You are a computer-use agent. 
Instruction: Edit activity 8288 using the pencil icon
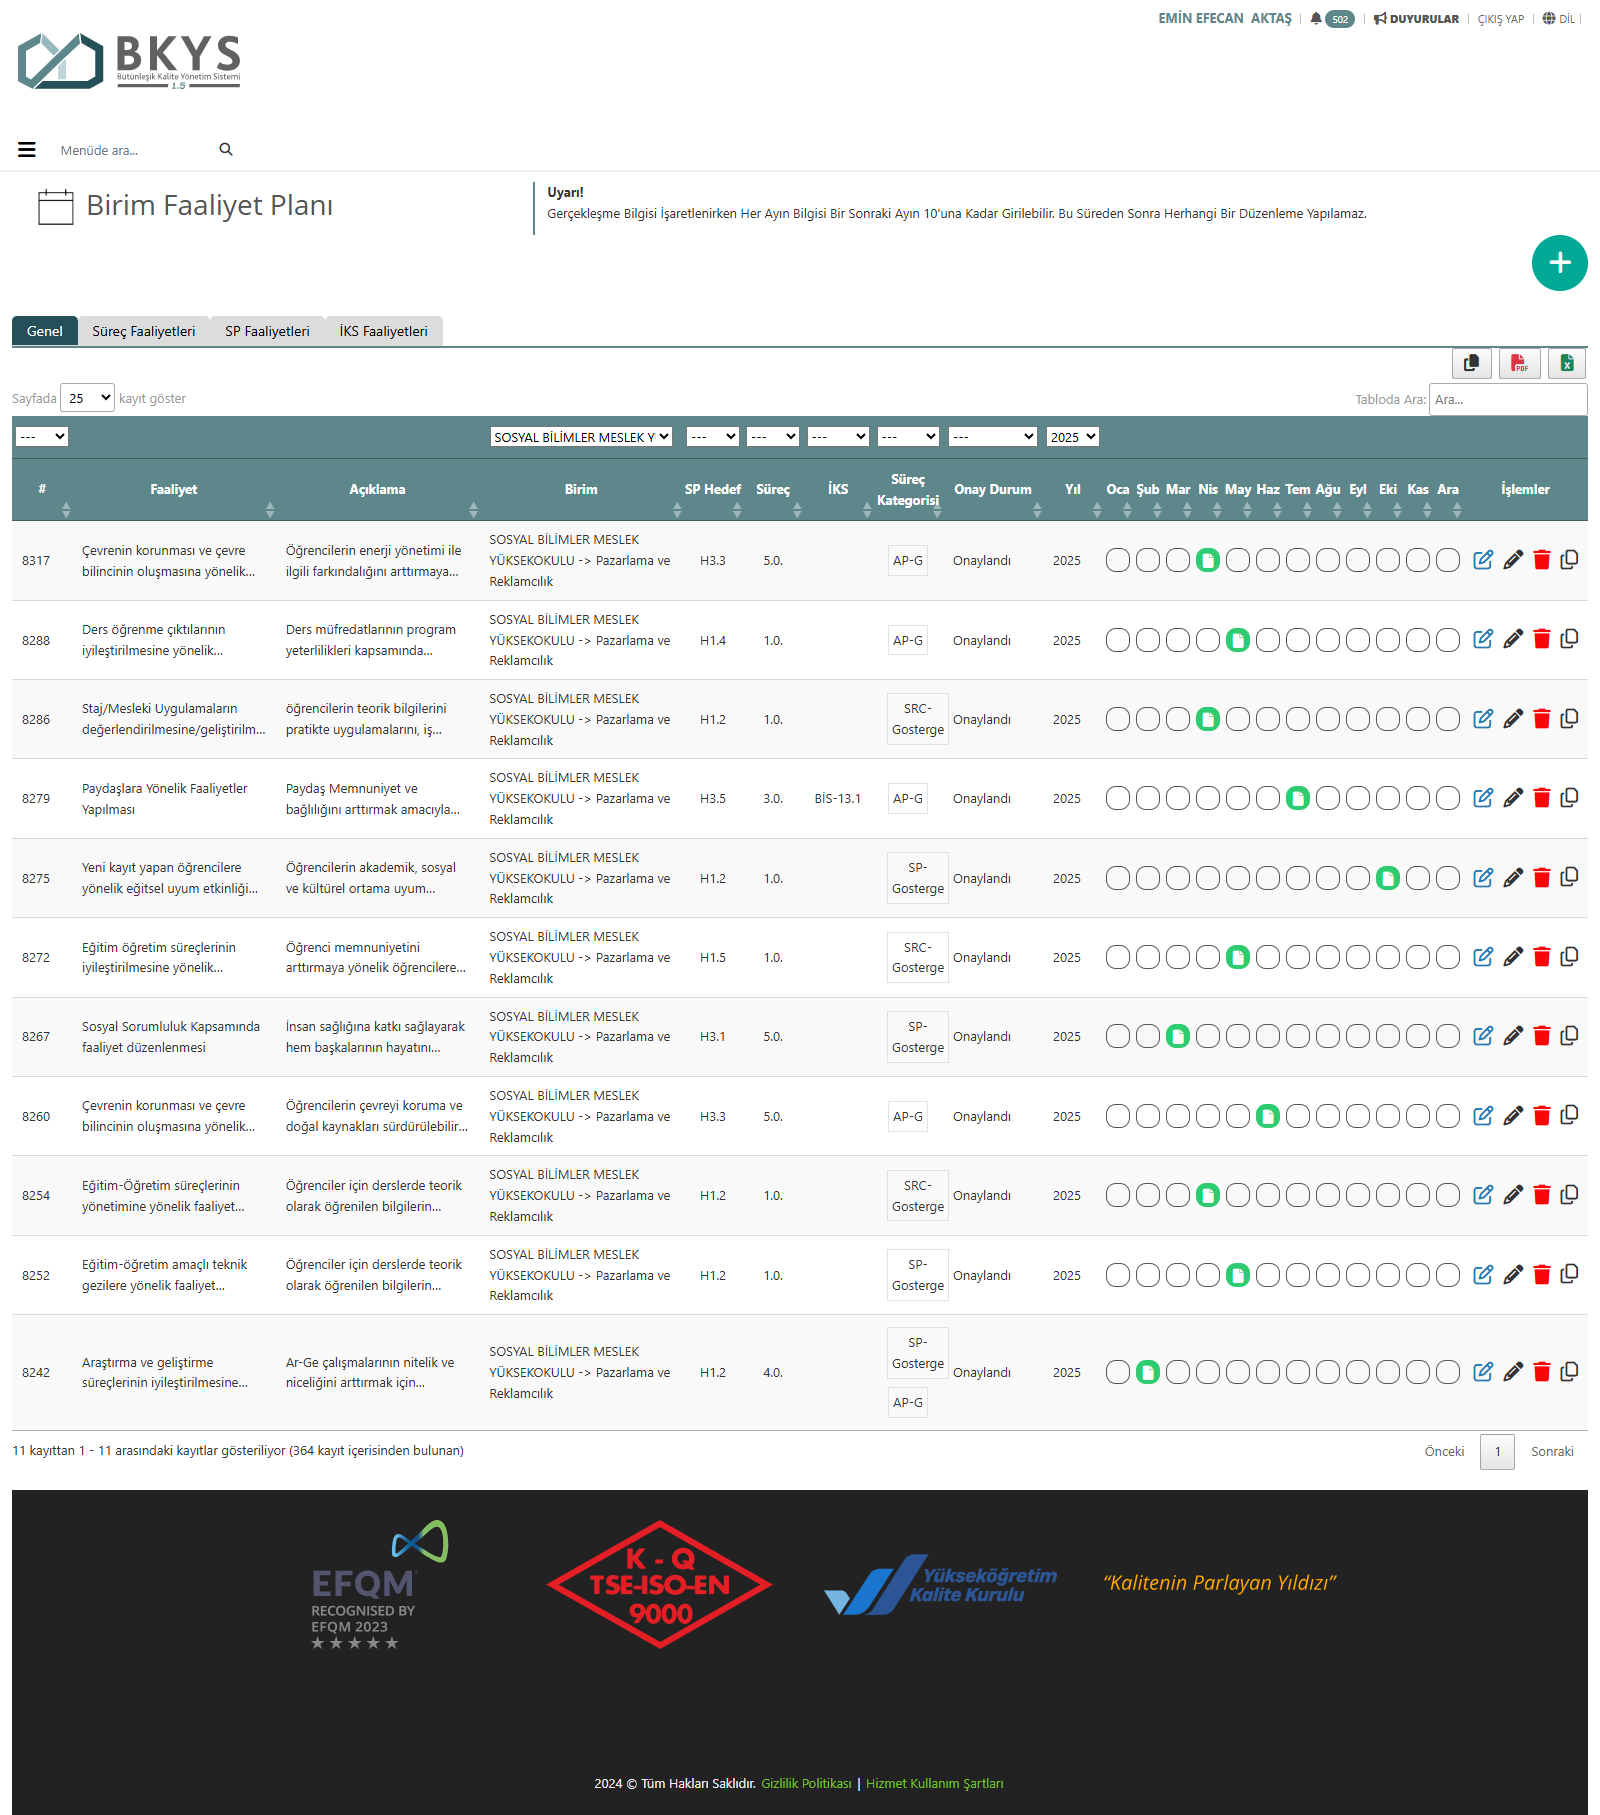click(x=1513, y=639)
